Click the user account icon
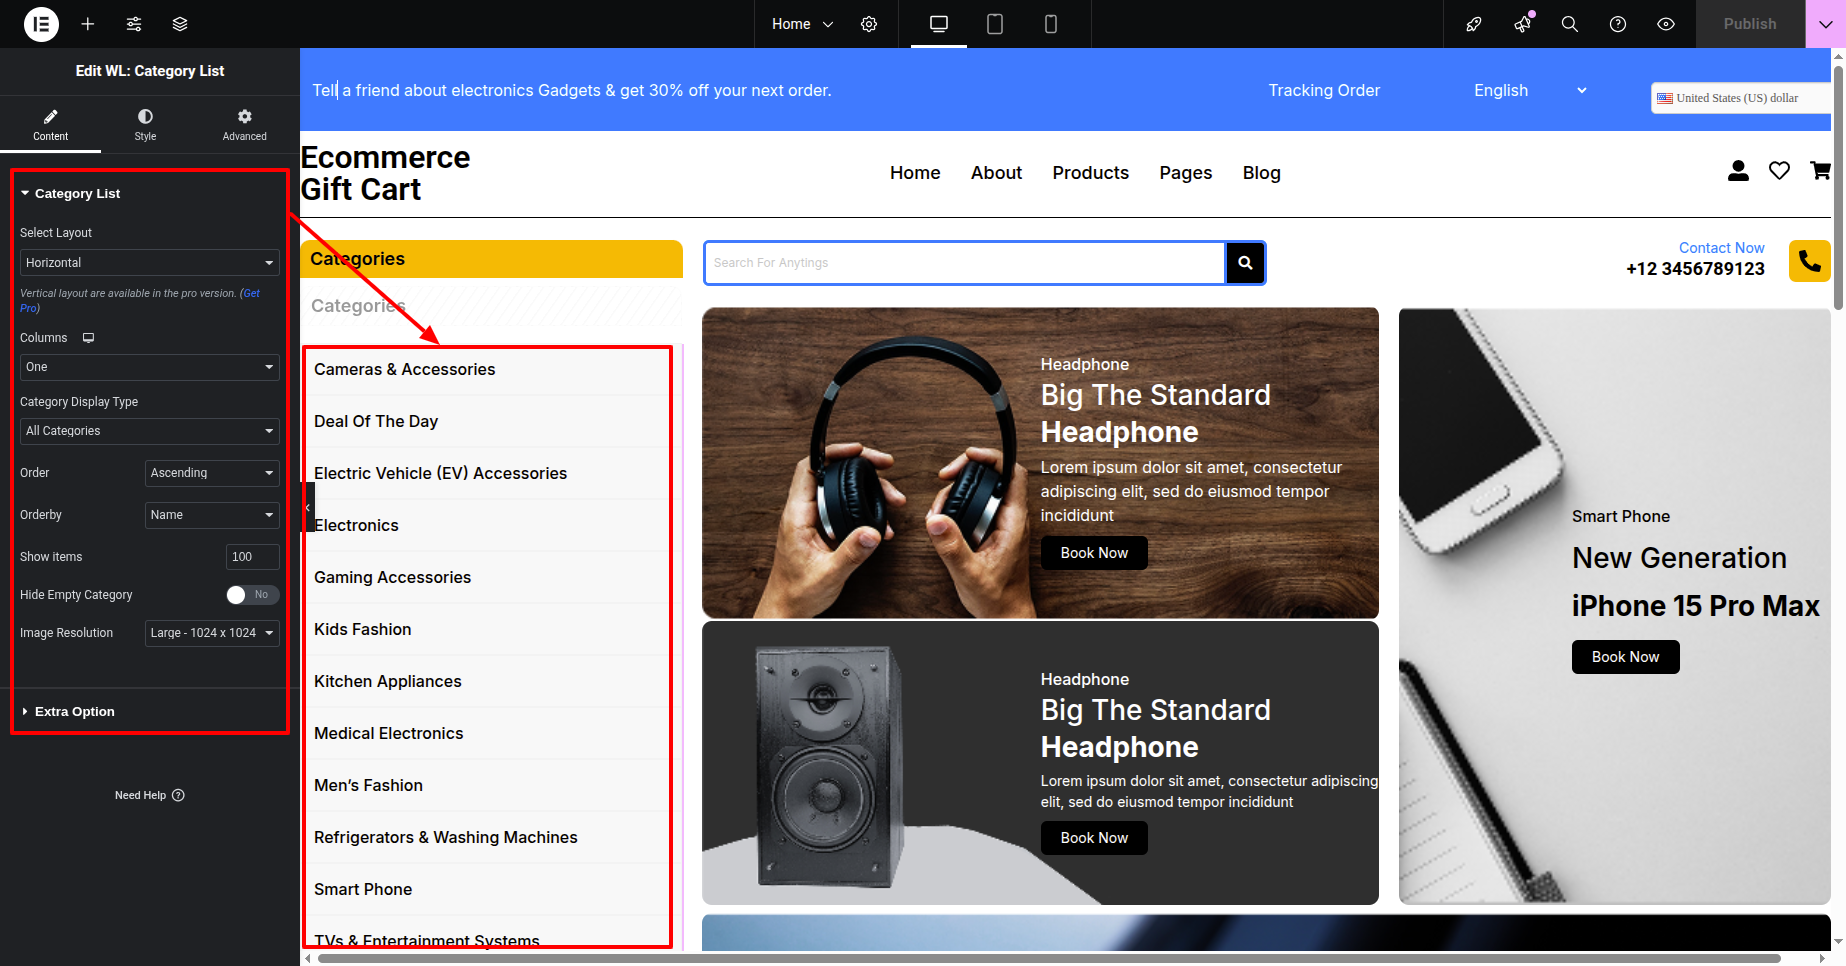 point(1738,171)
